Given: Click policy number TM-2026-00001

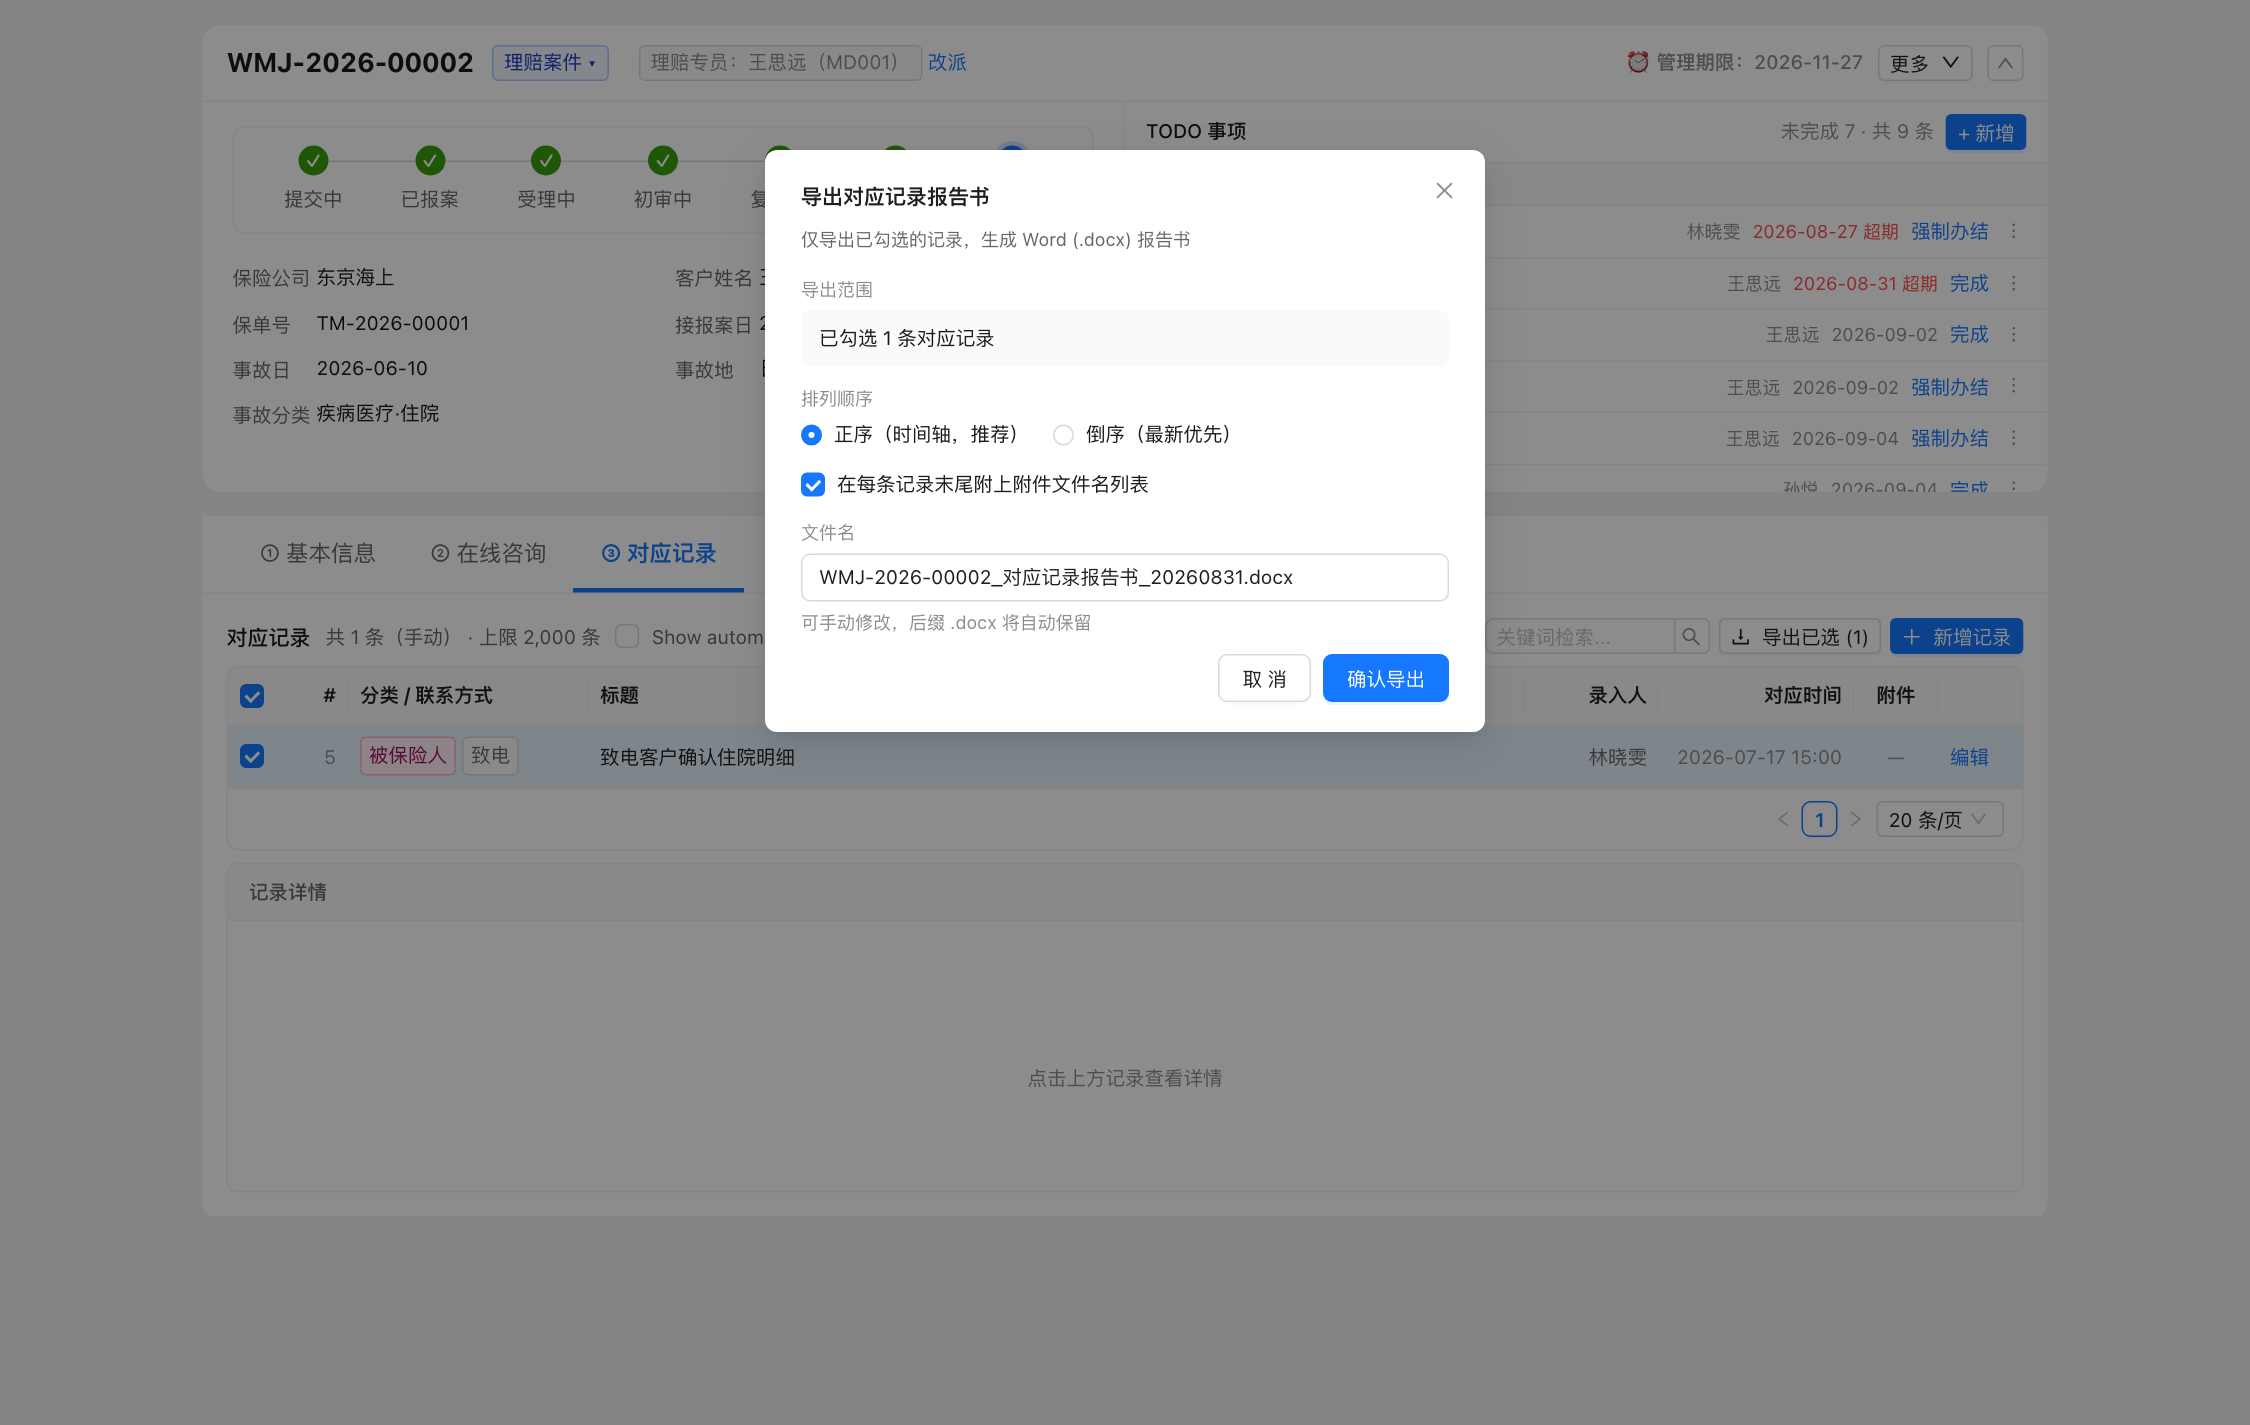Looking at the screenshot, I should (x=393, y=324).
